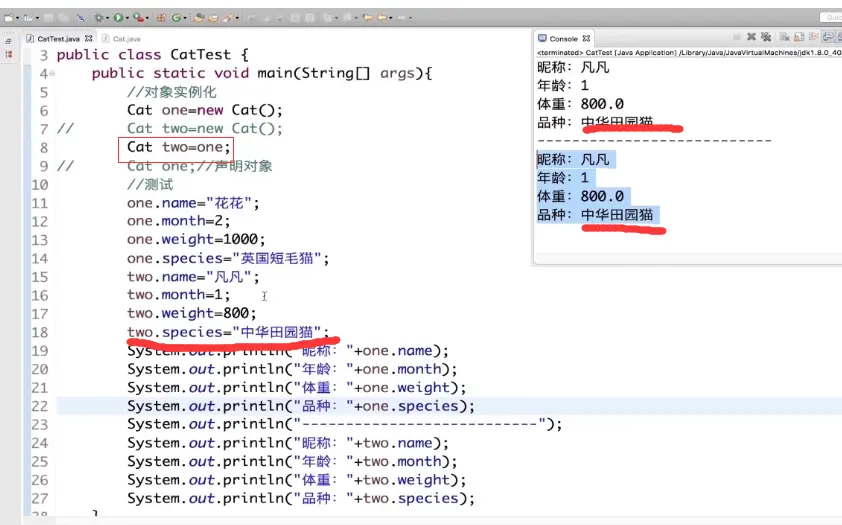Click code line 'two.weight=800;'

coord(192,313)
